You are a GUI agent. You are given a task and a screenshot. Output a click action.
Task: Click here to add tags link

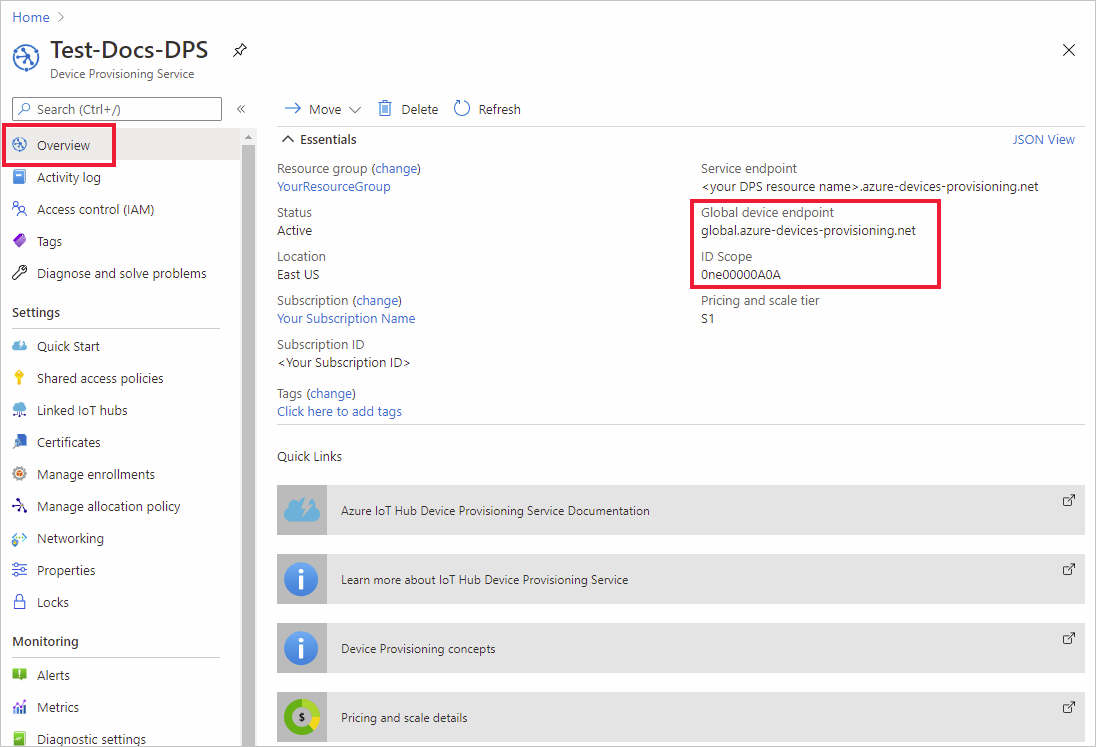point(339,412)
